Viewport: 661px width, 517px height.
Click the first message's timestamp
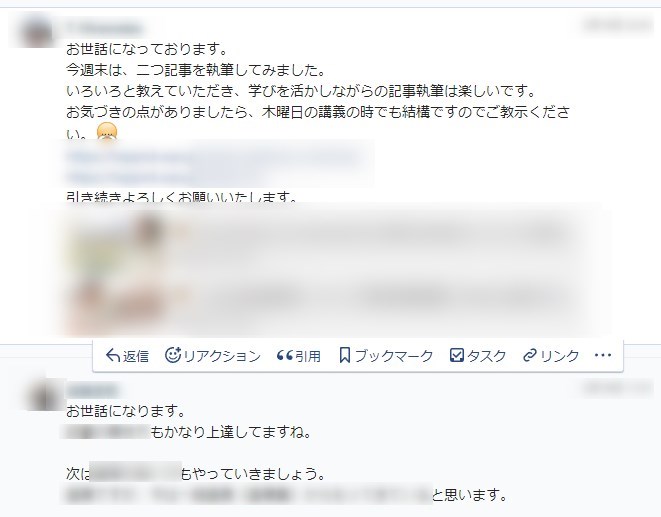pyautogui.click(x=618, y=25)
